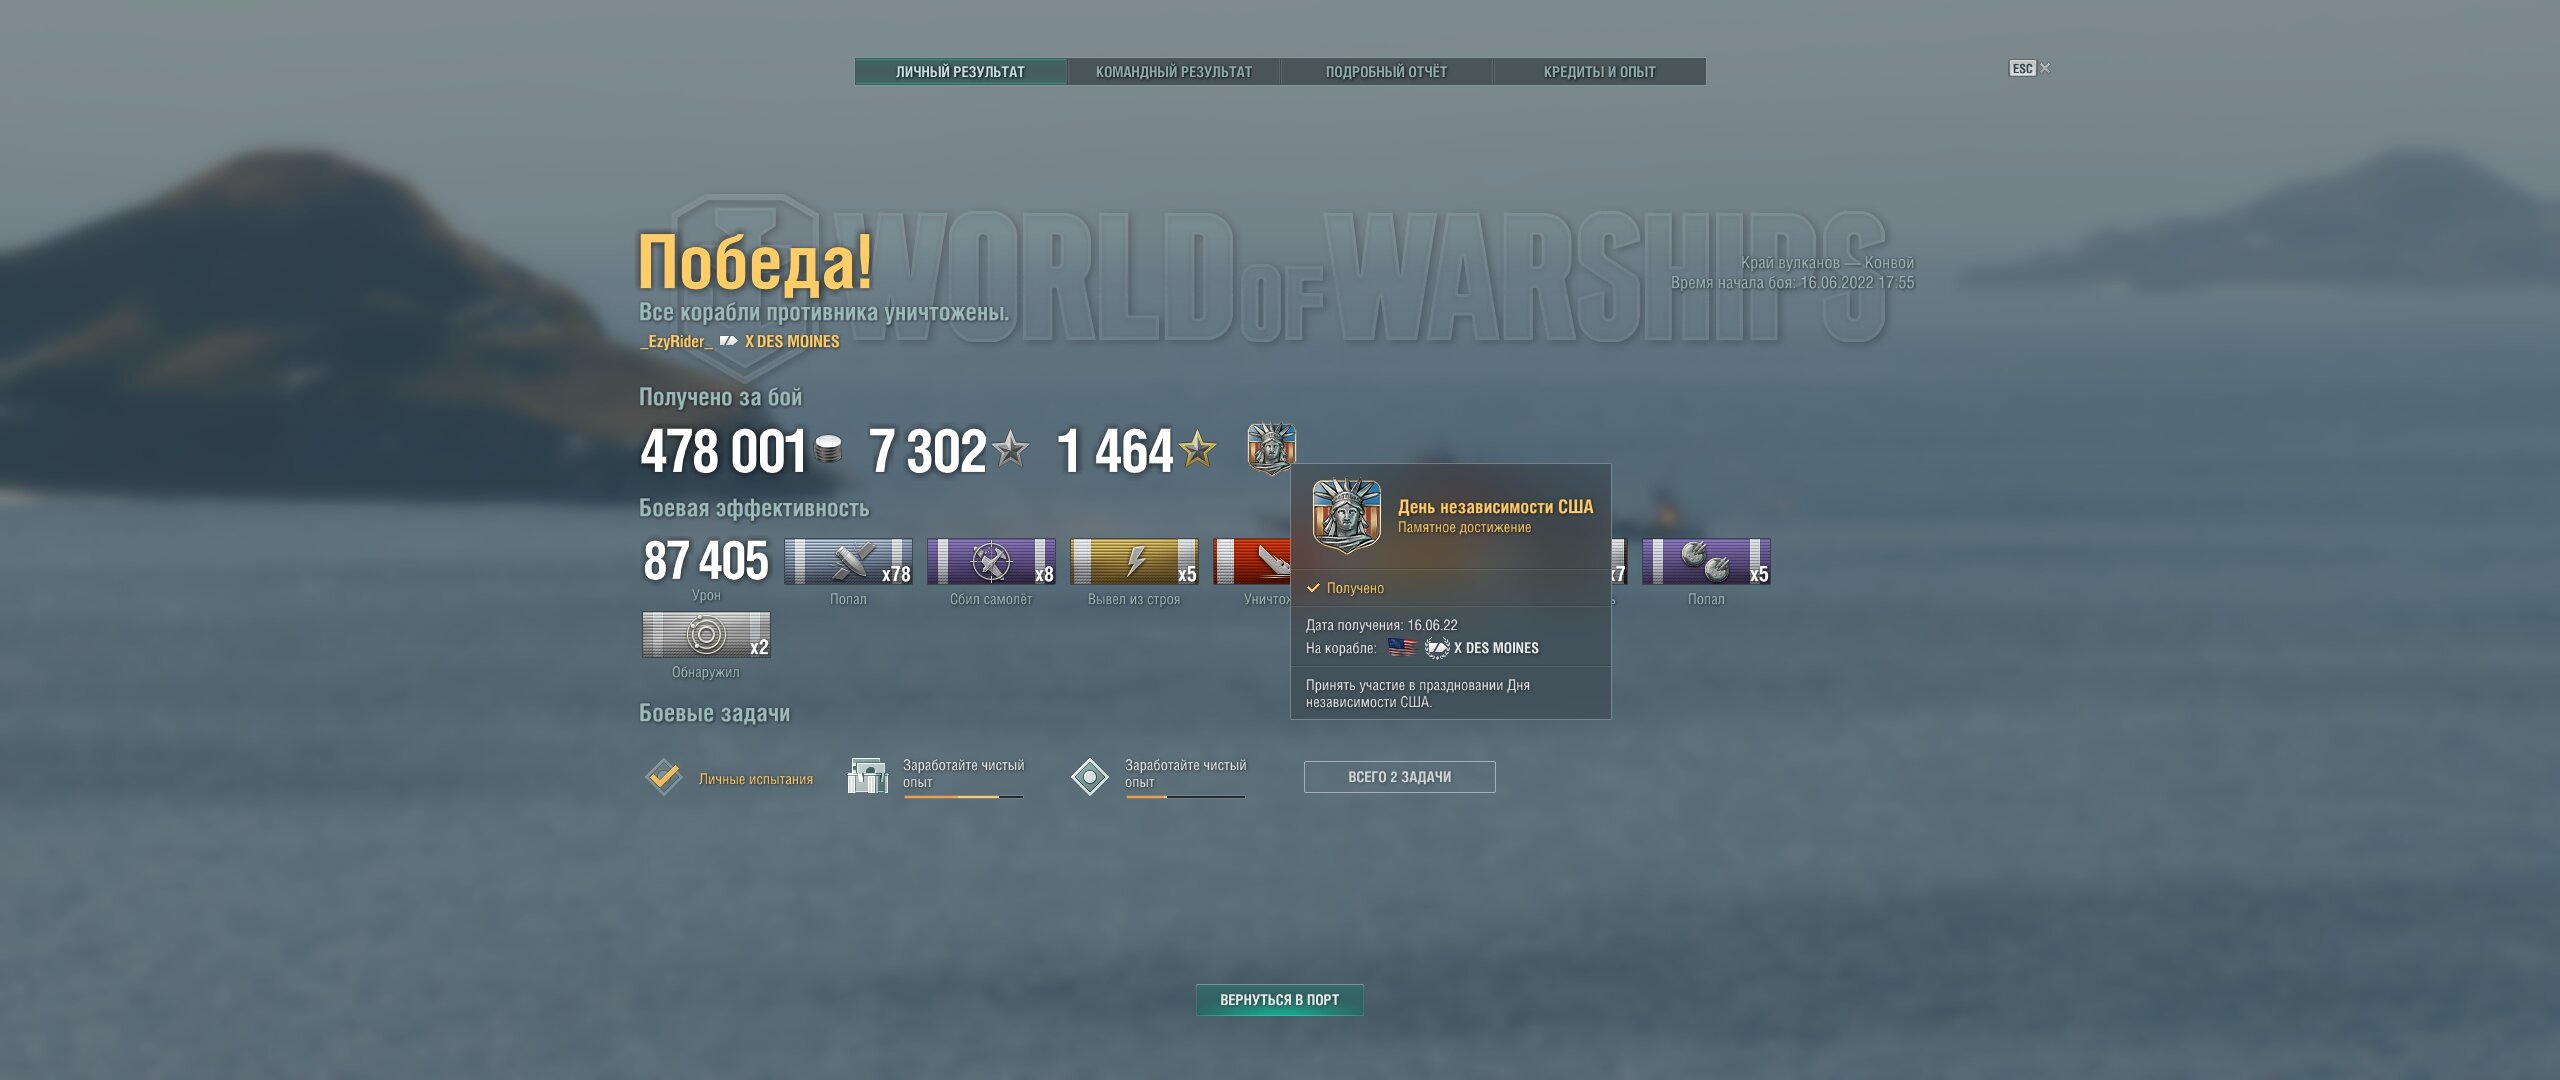Image resolution: width=2560 pixels, height=1080 pixels.
Task: Click the spotted ribbon x2
Action: (x=706, y=634)
